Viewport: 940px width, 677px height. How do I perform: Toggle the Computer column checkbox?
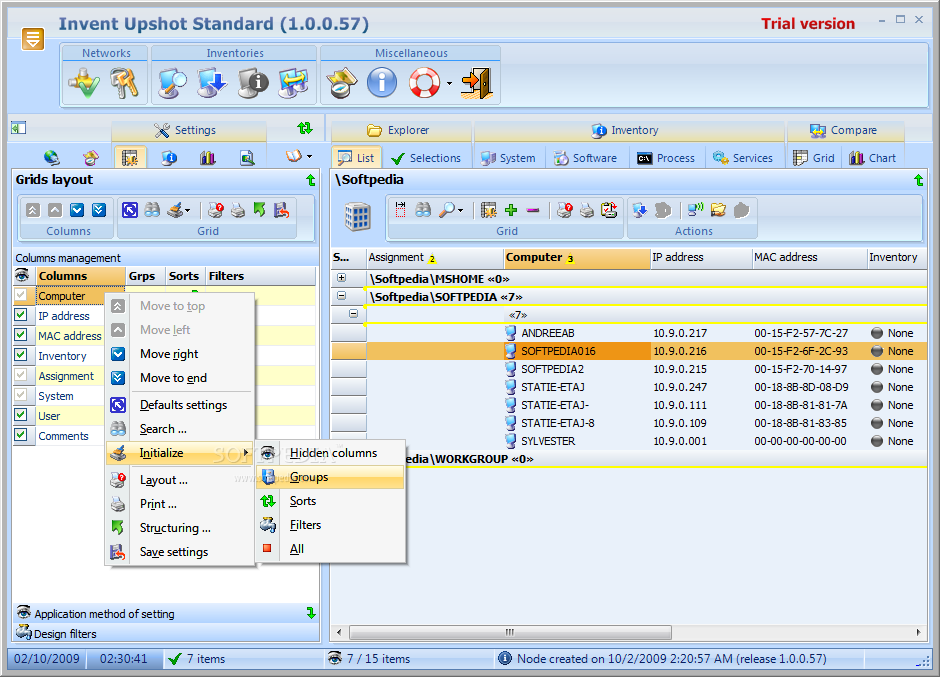pyautogui.click(x=21, y=295)
